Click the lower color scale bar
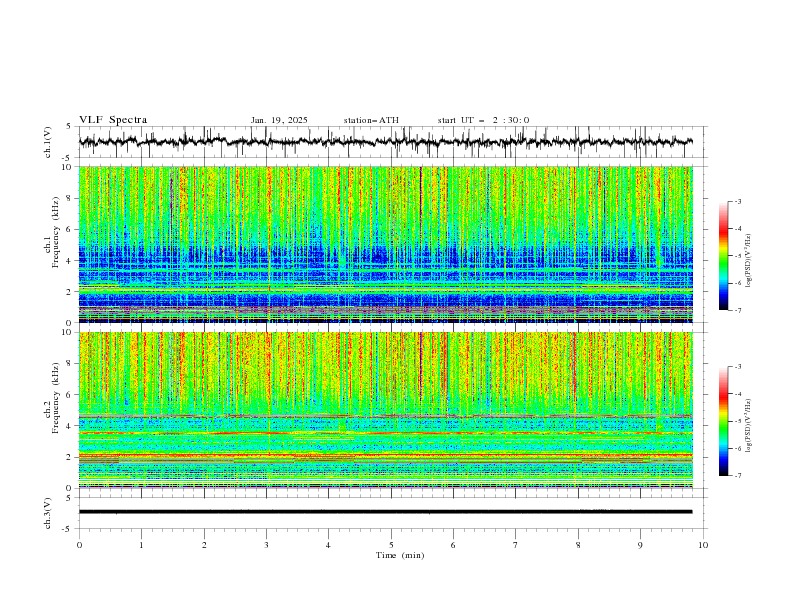The width and height of the screenshot is (792, 612). click(723, 421)
